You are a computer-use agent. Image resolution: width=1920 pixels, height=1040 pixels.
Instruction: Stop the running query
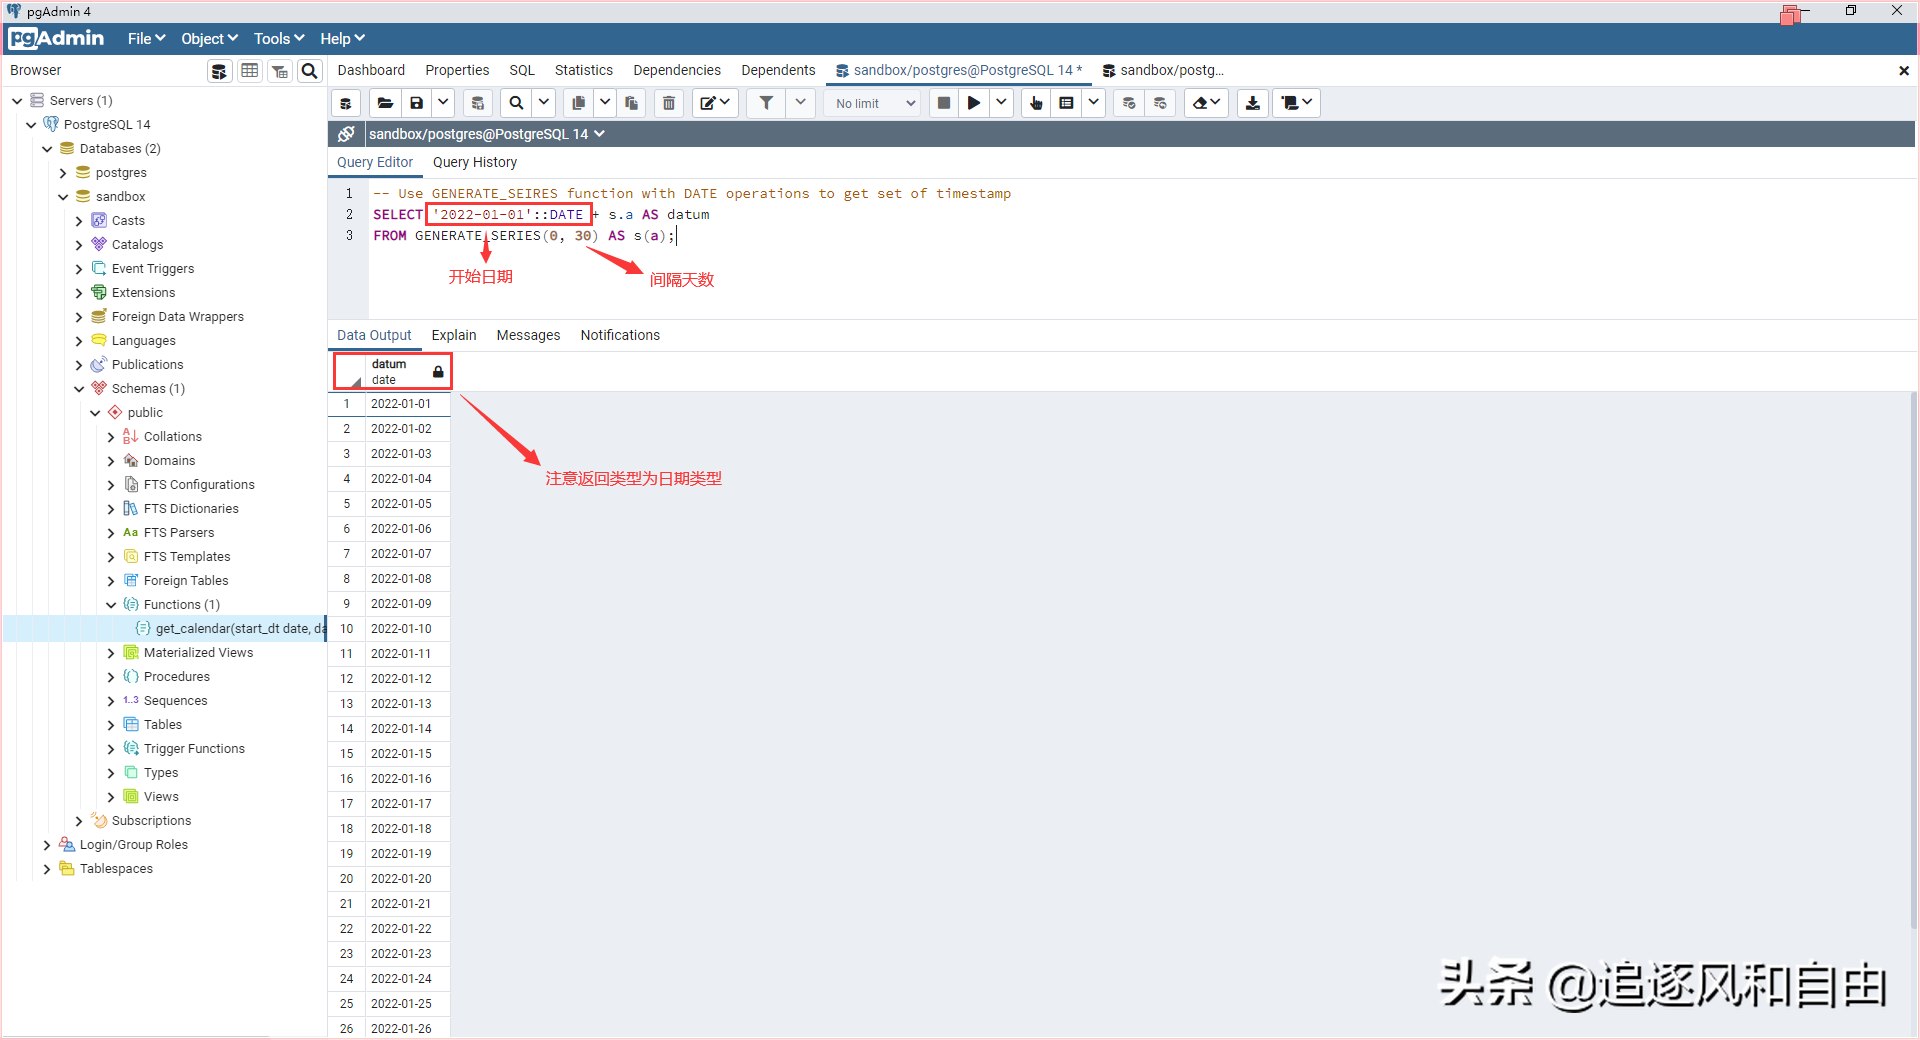point(944,103)
